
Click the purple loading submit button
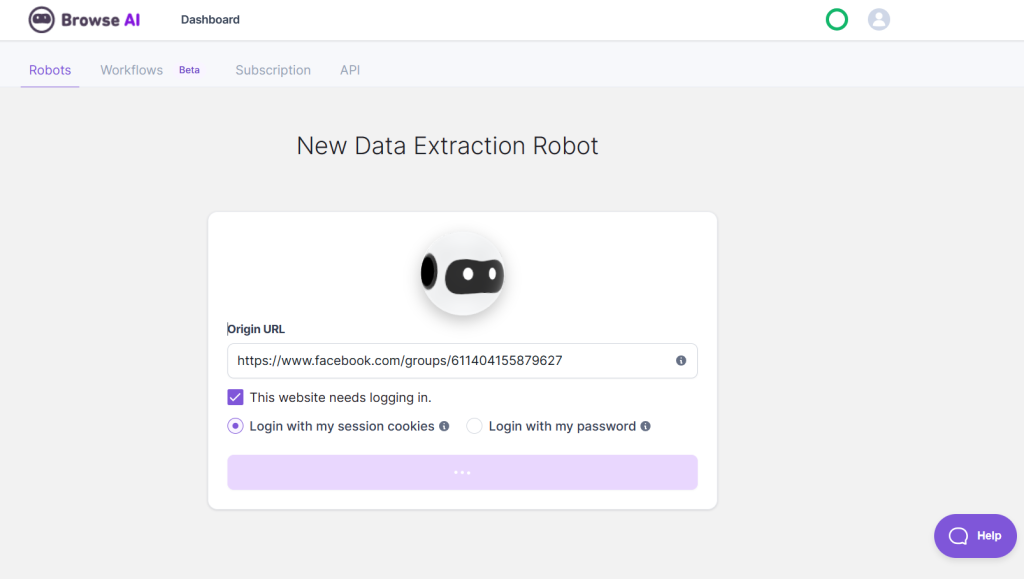(462, 472)
